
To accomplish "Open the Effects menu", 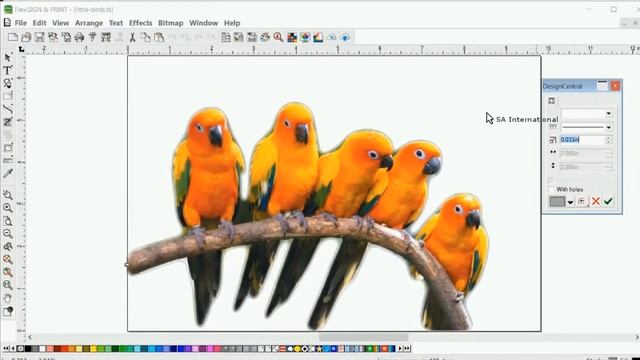I will point(140,23).
